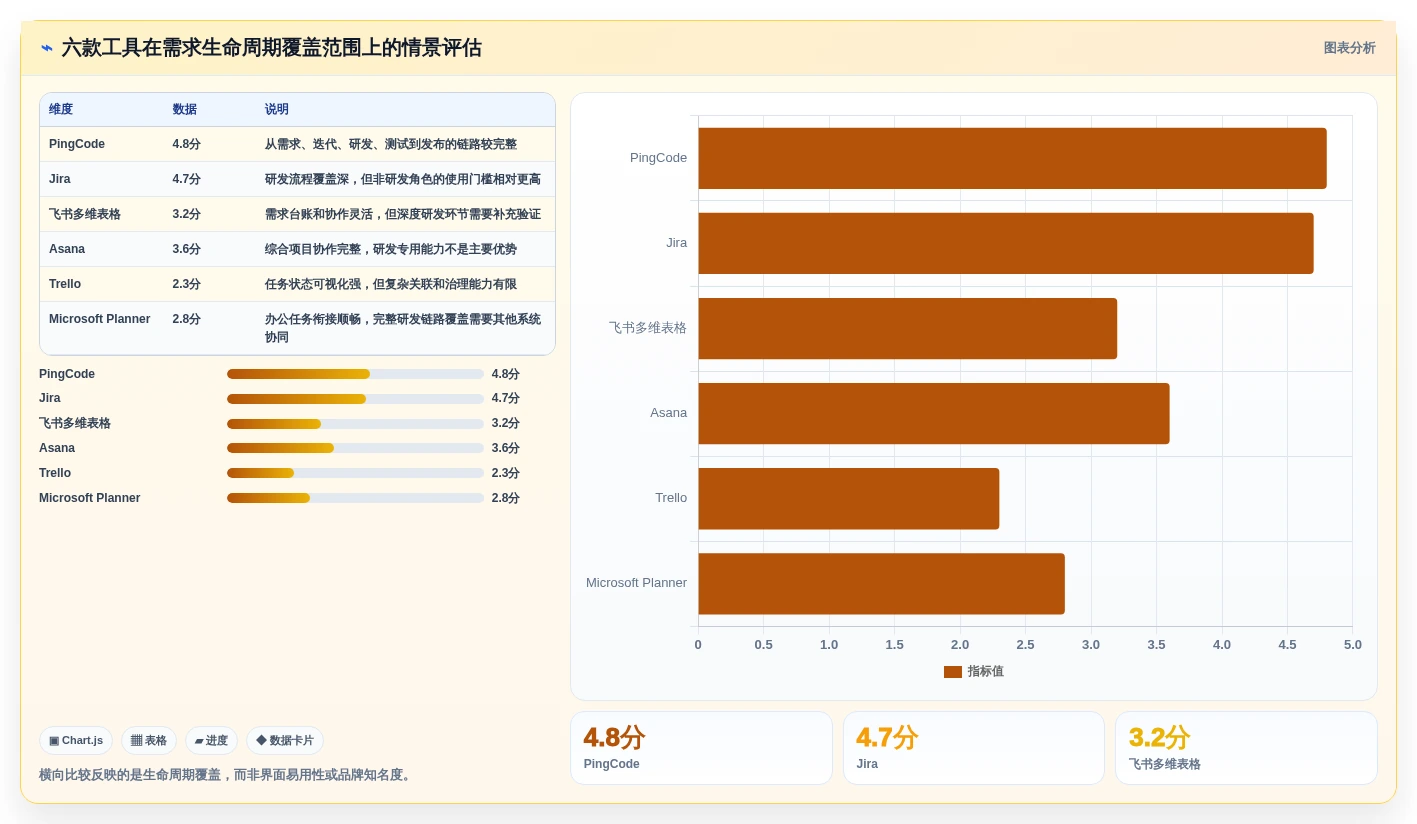Click the Trello progress bar
The height and width of the screenshot is (824, 1417).
(x=355, y=473)
